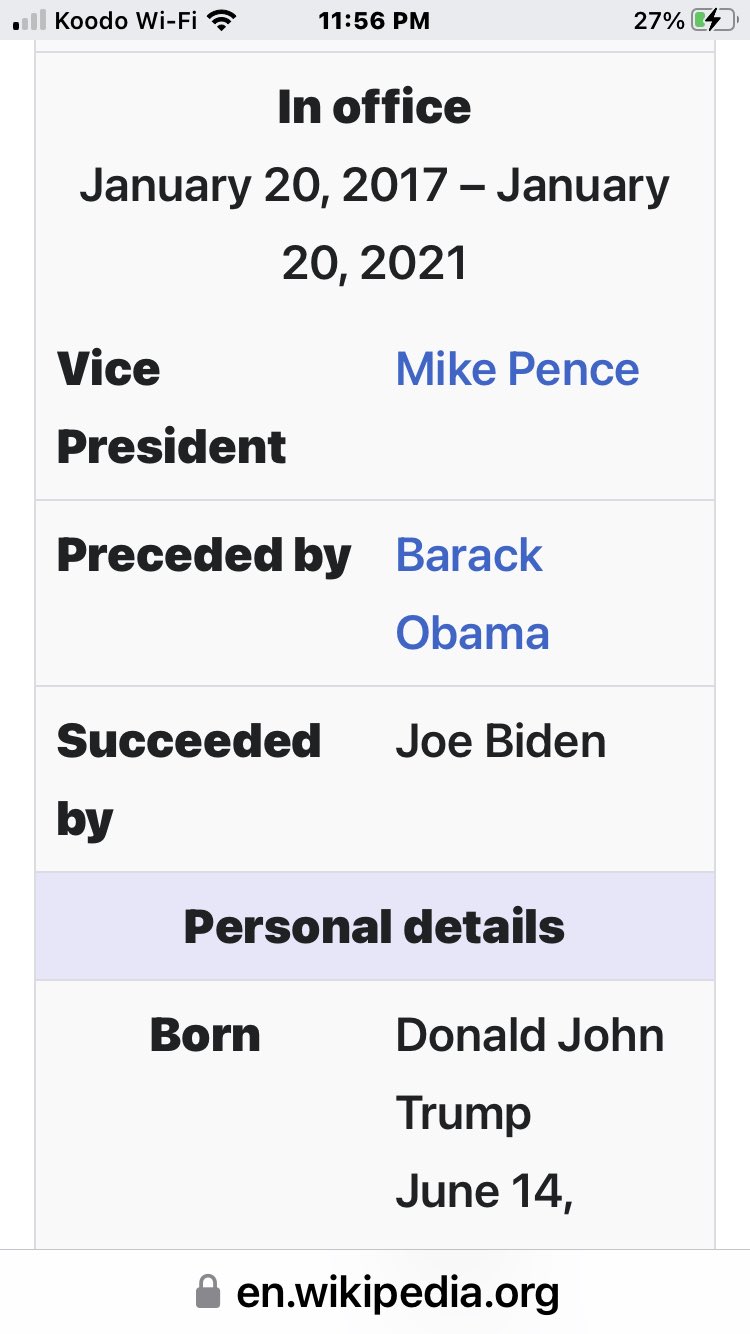Image resolution: width=750 pixels, height=1334 pixels.
Task: Tap the Born row label
Action: (205, 1035)
